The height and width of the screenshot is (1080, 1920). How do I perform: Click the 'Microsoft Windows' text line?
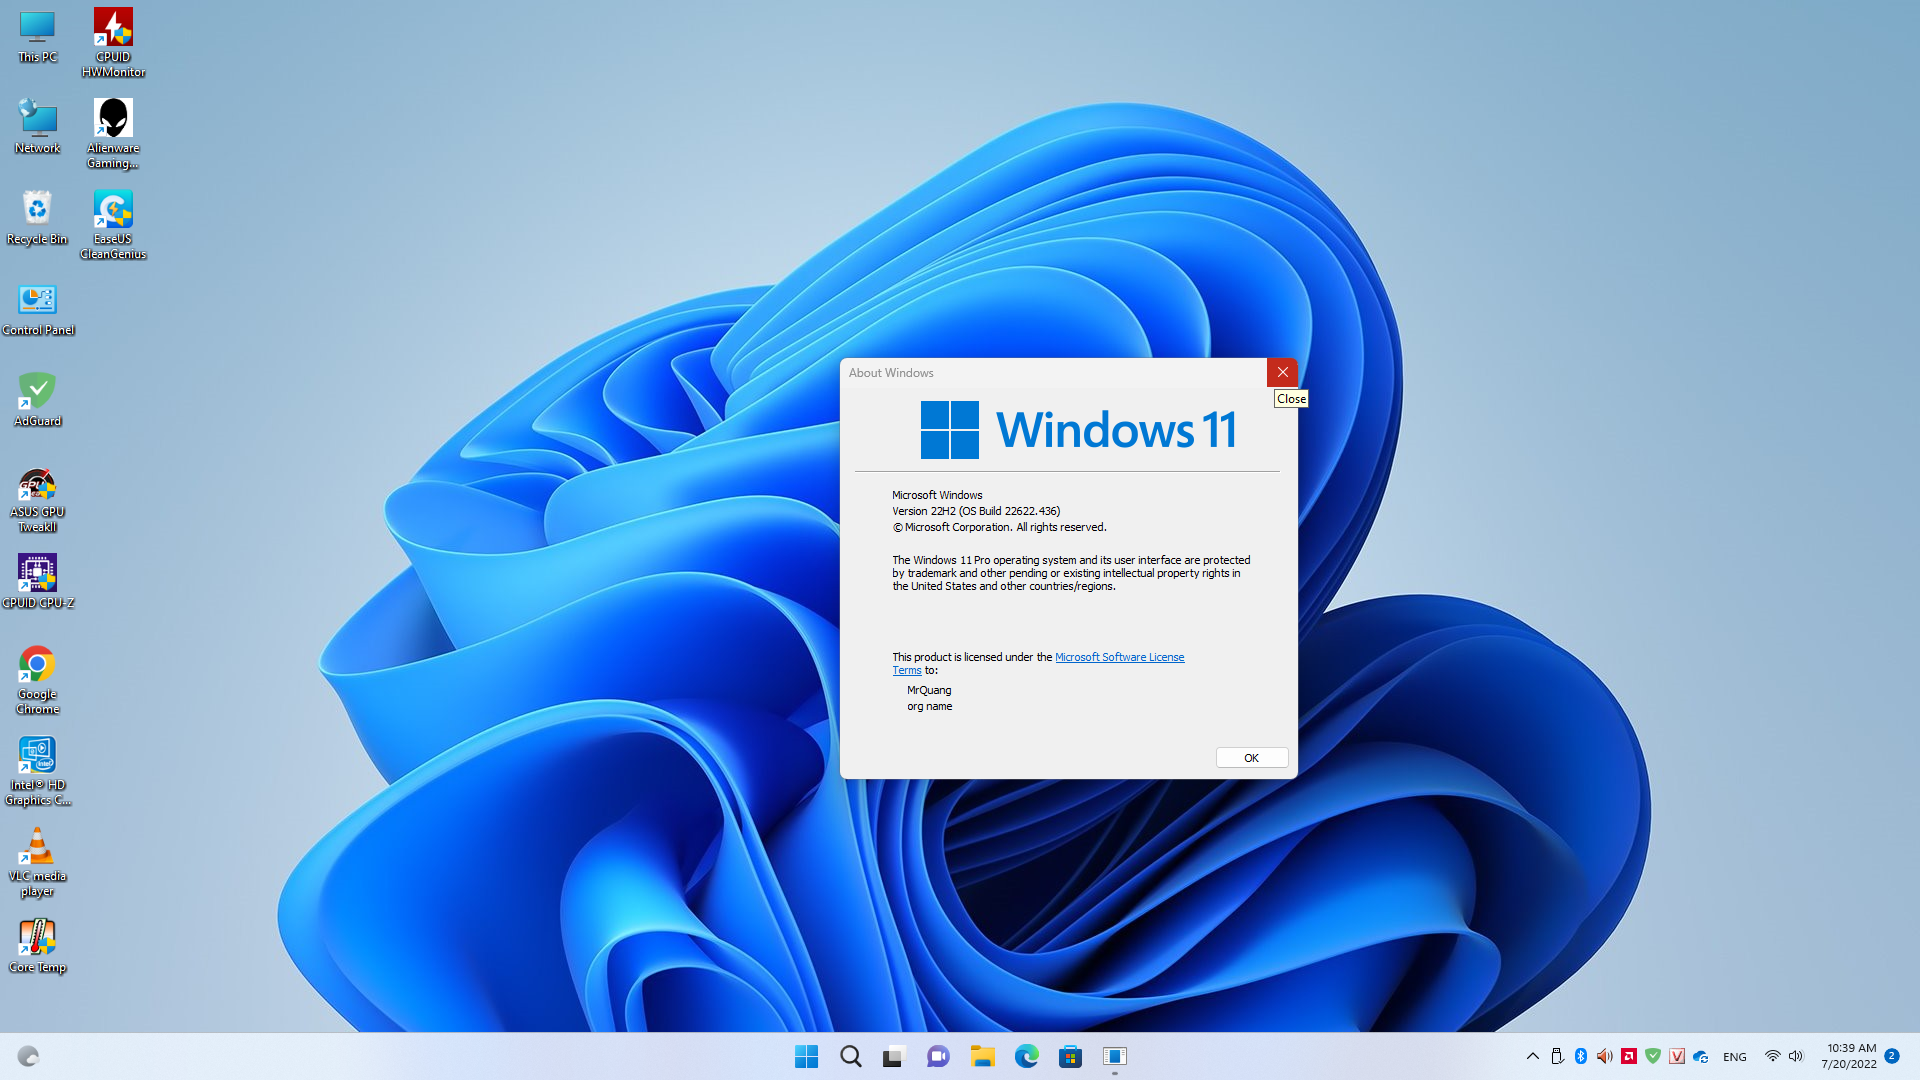937,495
